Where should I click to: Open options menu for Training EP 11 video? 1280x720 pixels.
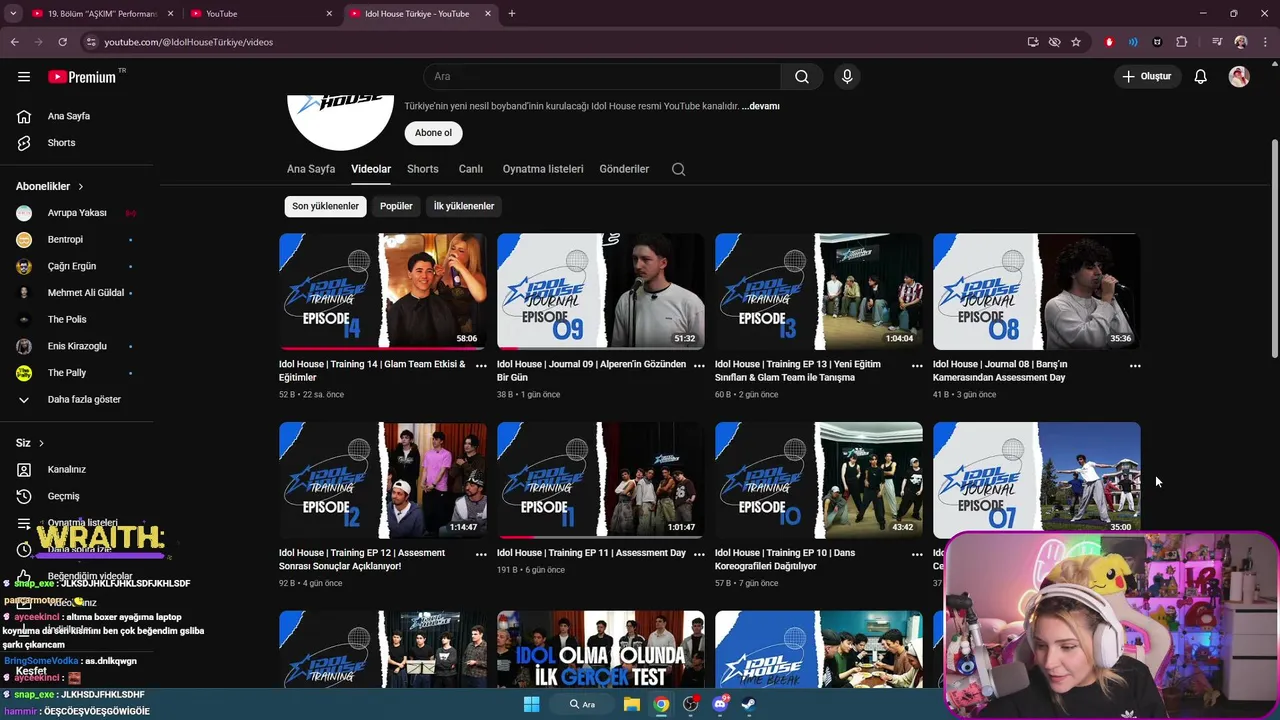coord(699,554)
